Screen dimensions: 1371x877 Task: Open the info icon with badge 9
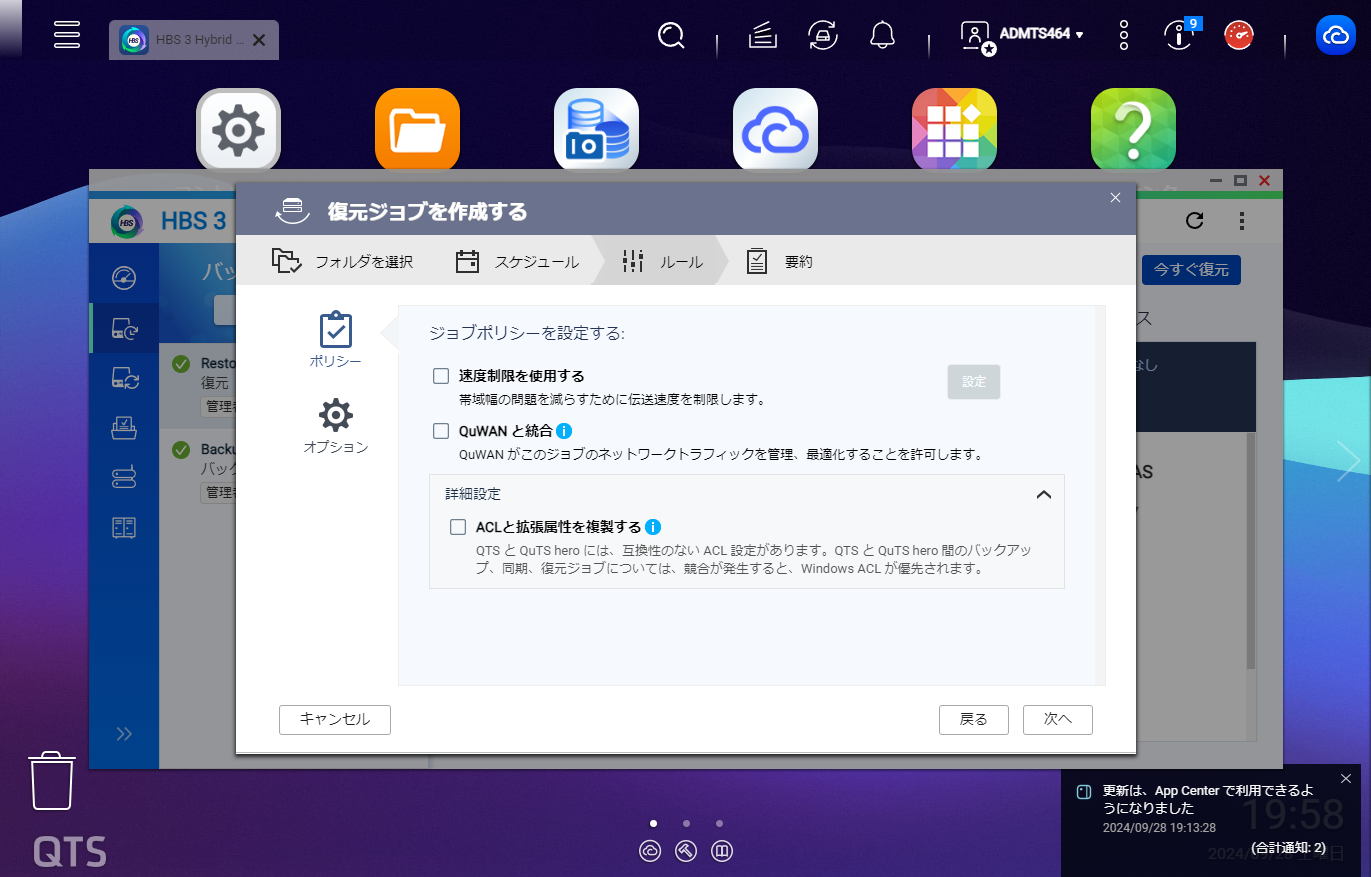point(1180,36)
